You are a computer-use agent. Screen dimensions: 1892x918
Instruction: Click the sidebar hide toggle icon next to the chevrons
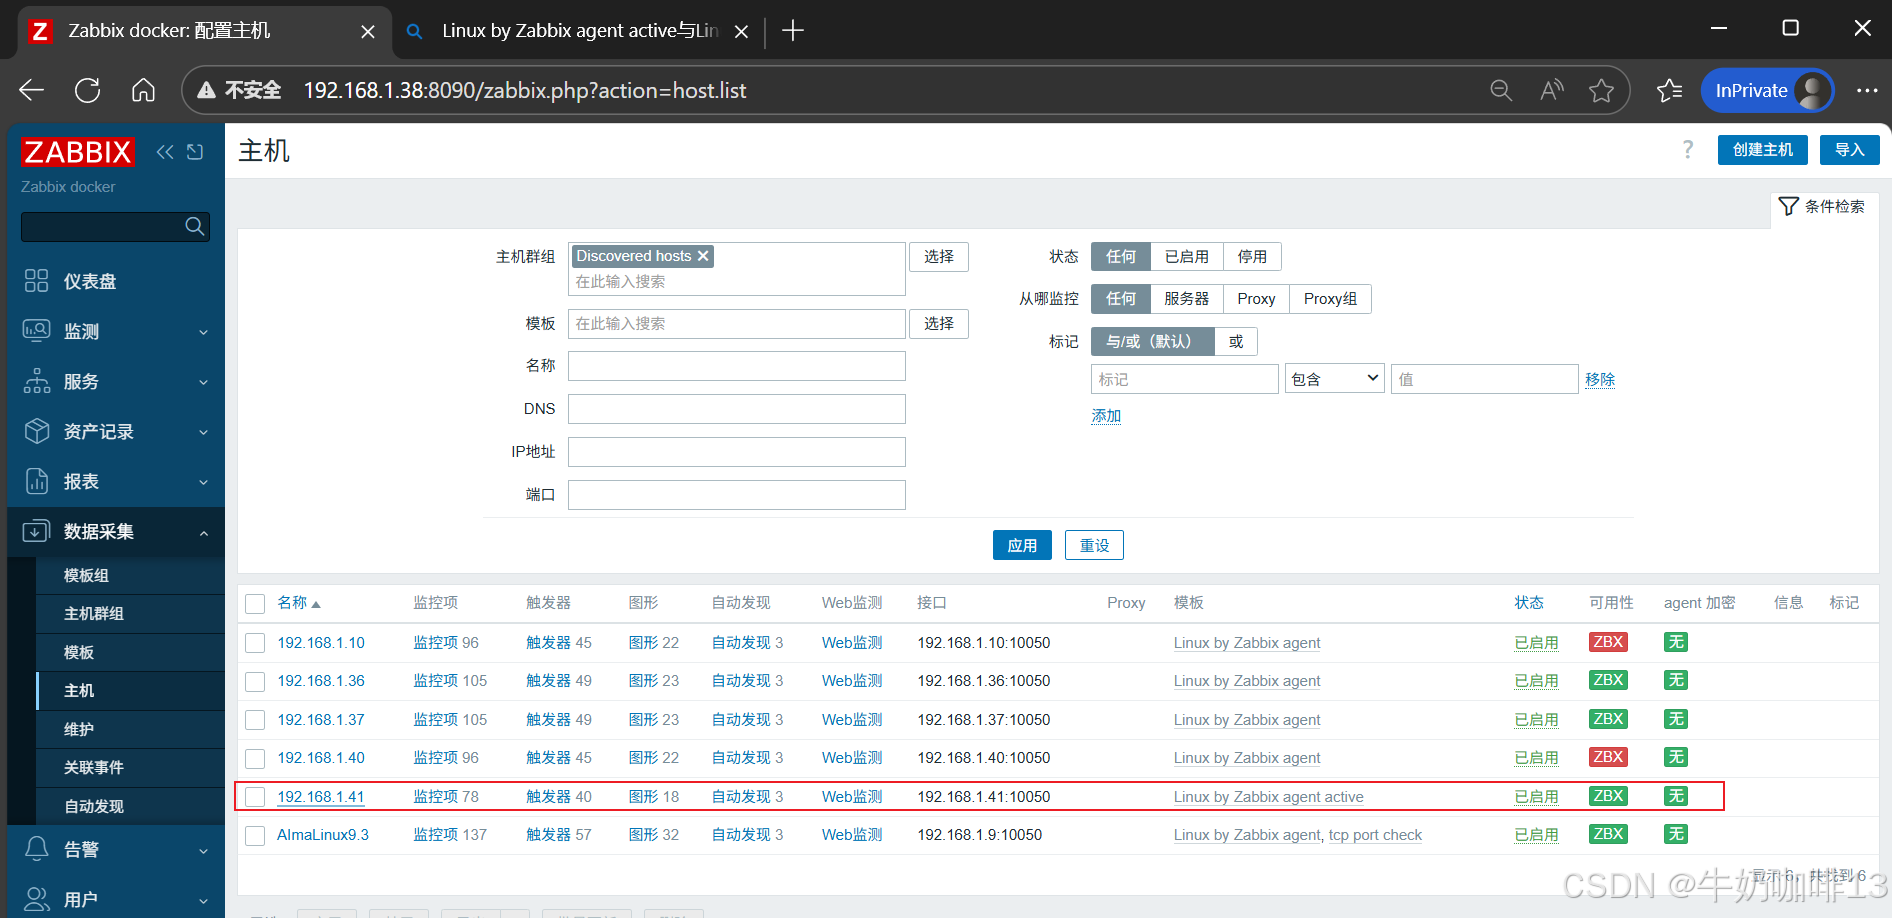195,152
